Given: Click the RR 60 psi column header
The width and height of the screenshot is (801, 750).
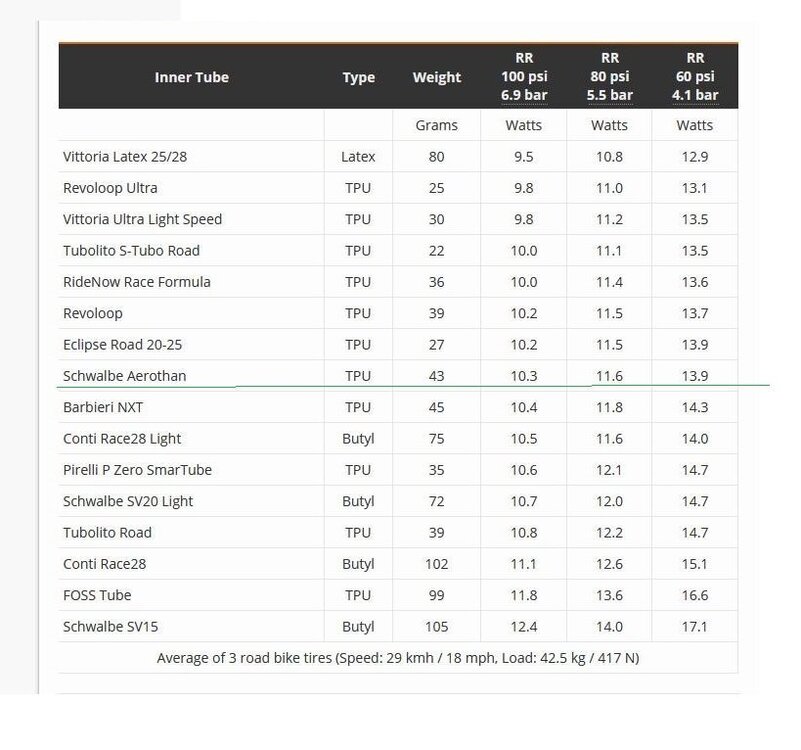Looking at the screenshot, I should click(x=694, y=77).
